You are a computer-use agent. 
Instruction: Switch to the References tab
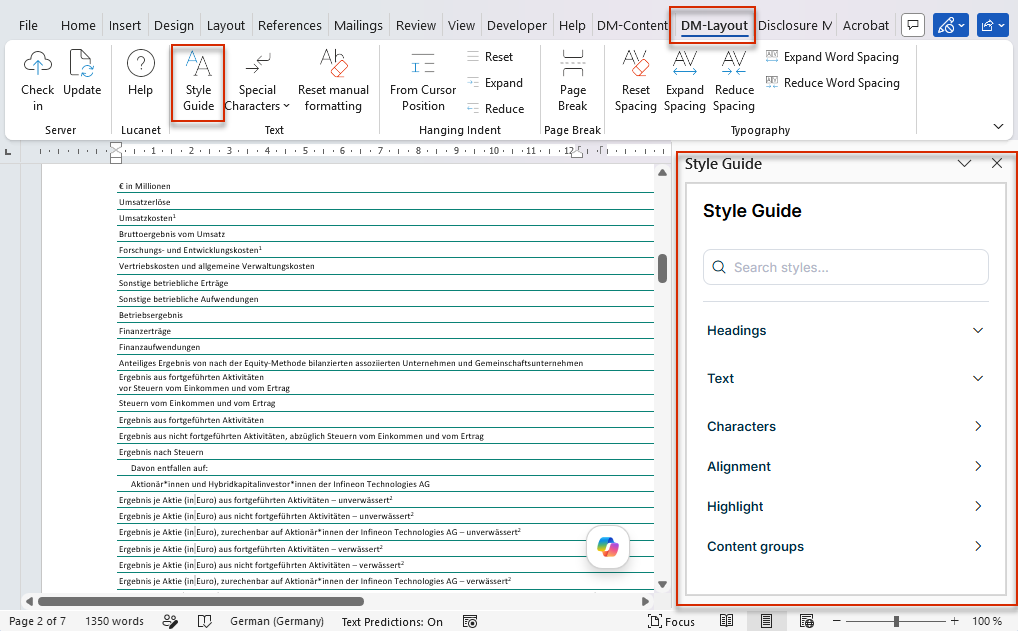pos(290,25)
